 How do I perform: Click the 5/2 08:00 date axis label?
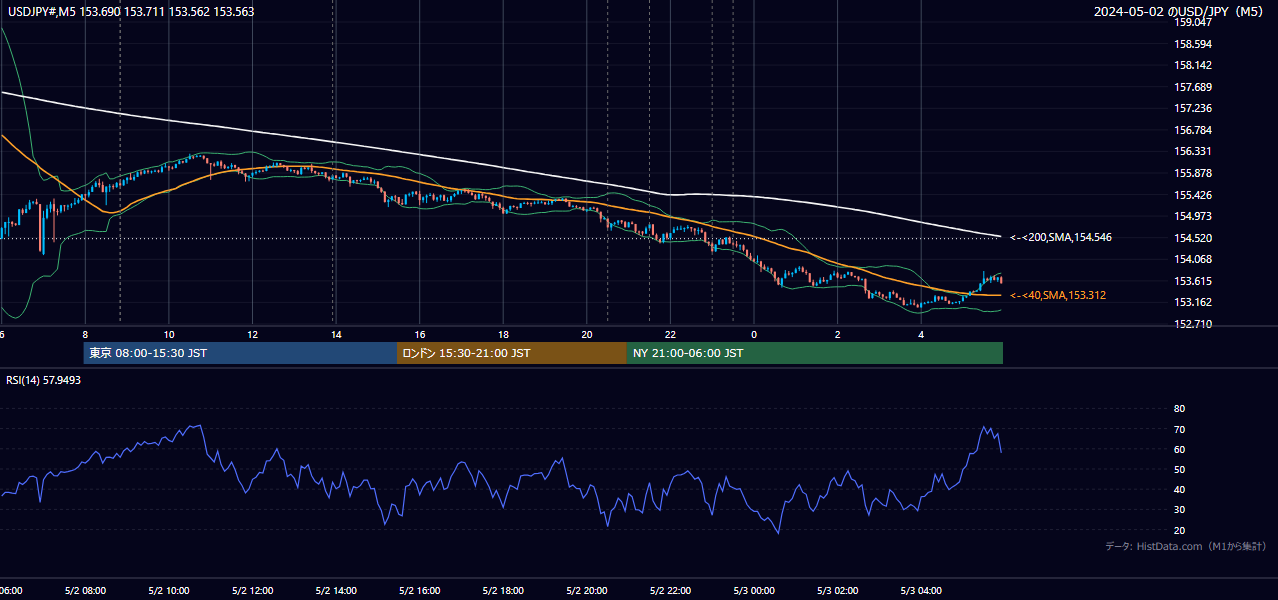85,591
